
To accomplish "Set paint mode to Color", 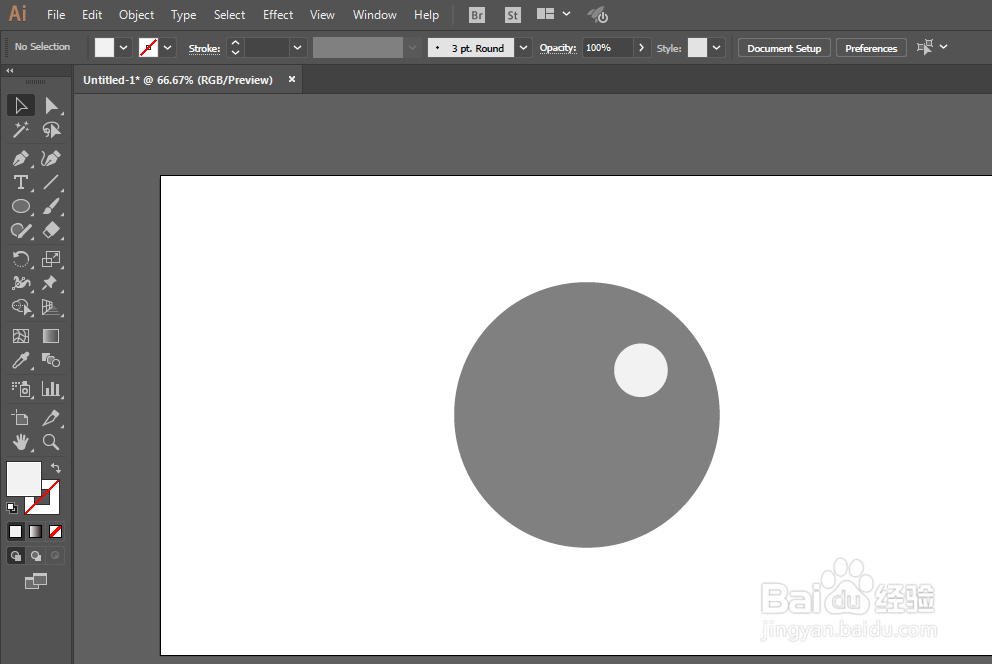I will 15,531.
